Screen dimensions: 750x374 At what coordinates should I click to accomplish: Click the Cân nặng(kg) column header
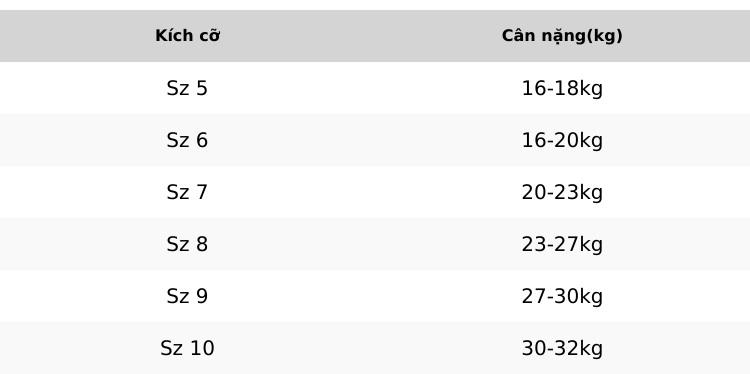coord(562,36)
